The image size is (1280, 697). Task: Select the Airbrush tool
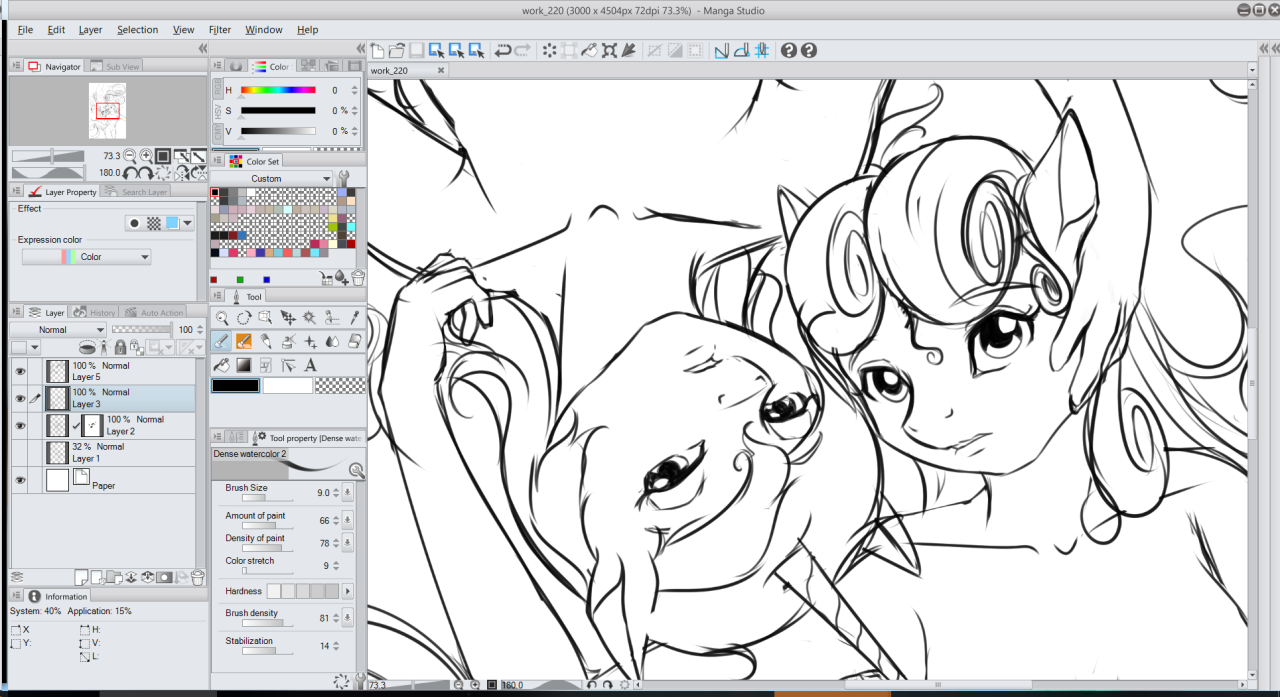click(x=288, y=341)
